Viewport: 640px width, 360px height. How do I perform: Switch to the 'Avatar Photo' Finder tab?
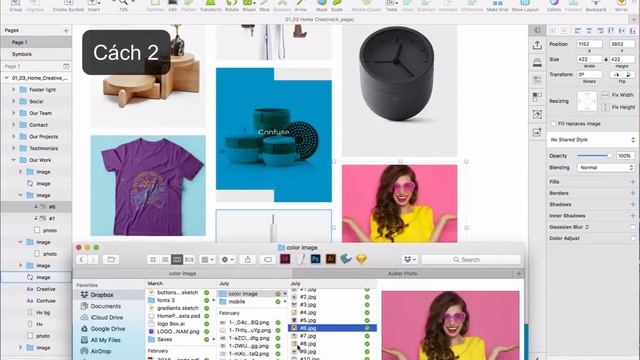[402, 273]
